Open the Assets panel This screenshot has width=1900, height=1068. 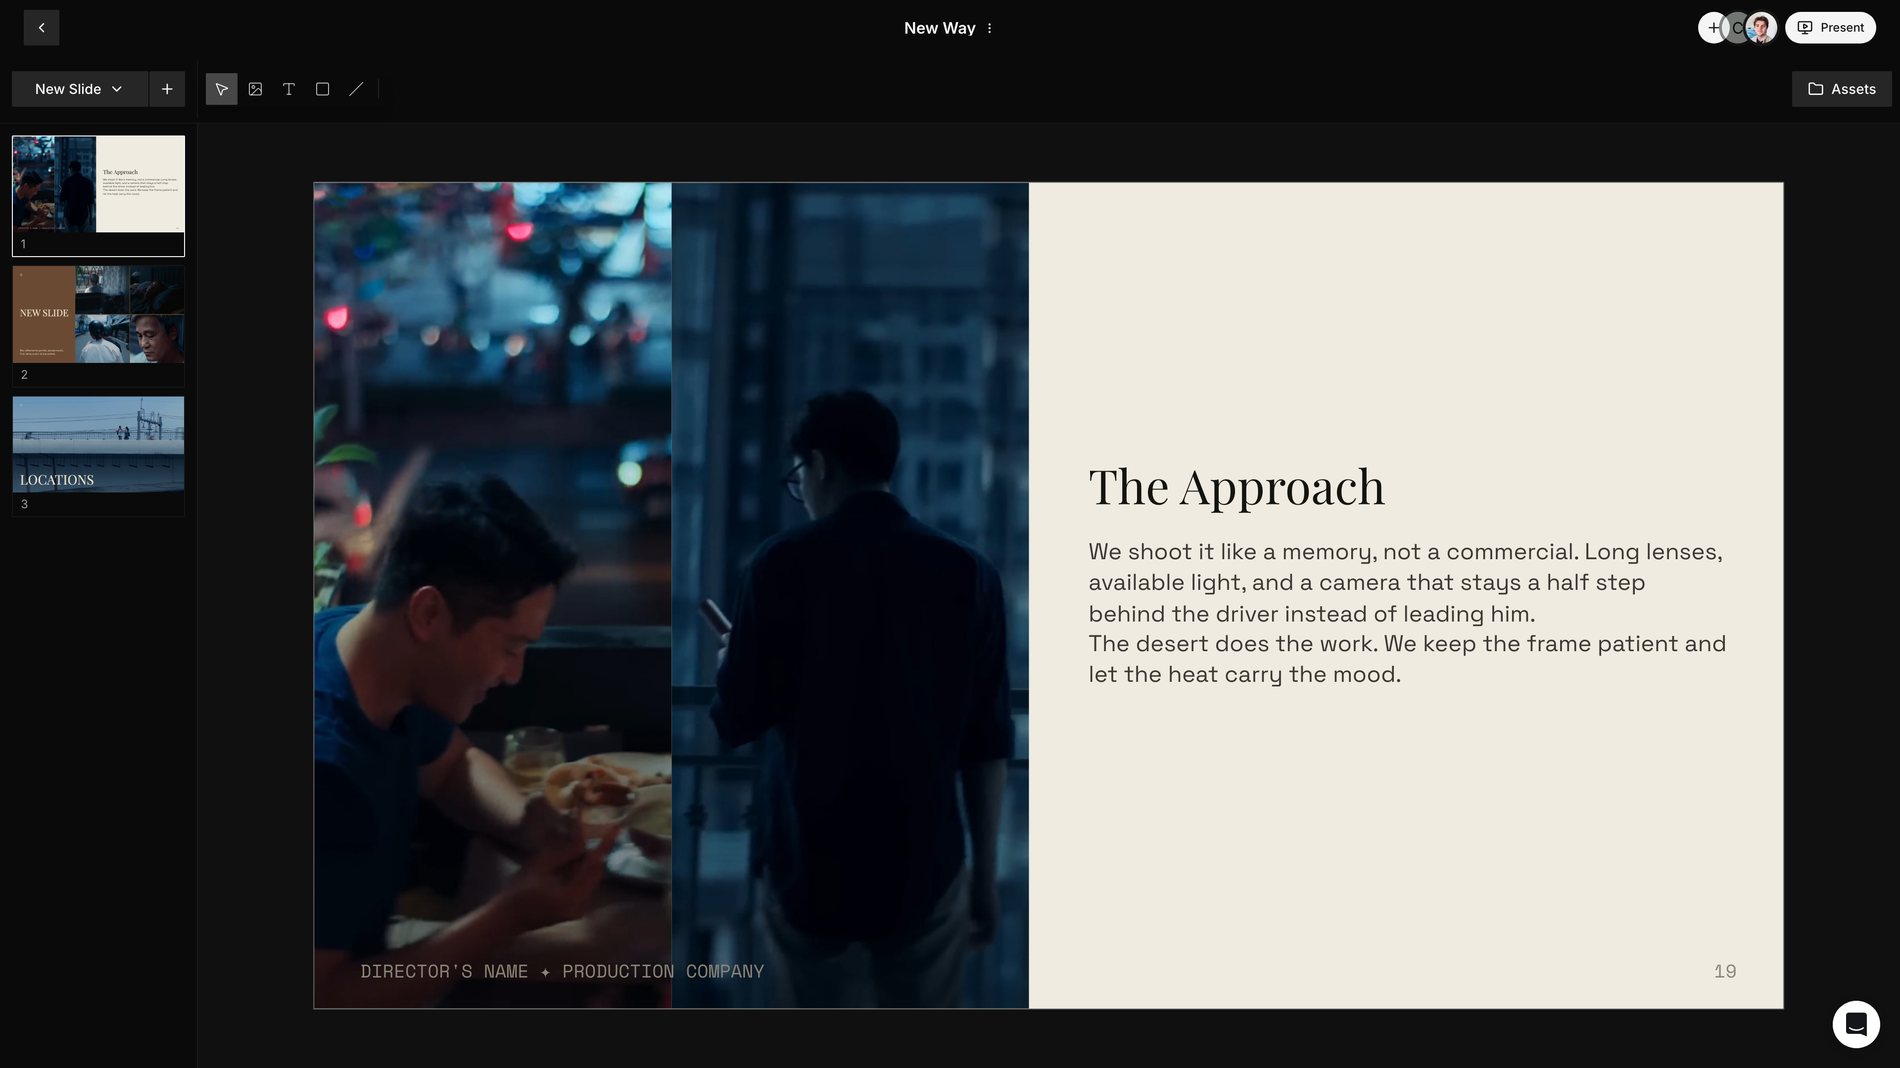pos(1841,89)
